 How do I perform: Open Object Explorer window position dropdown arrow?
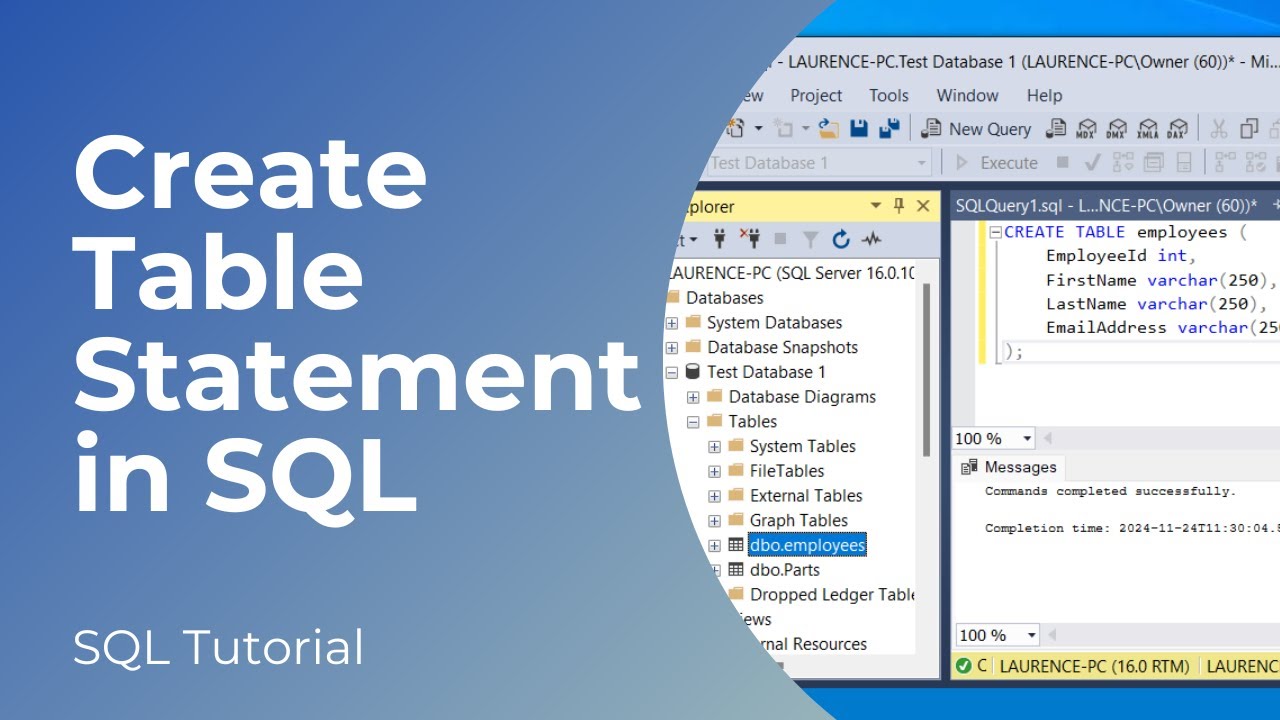coord(876,205)
